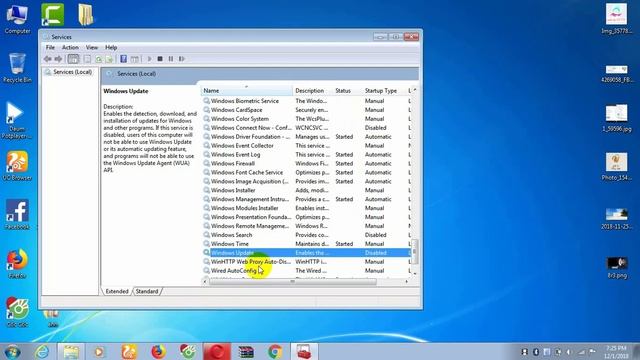
Task: Open the View menu
Action: pos(92,47)
